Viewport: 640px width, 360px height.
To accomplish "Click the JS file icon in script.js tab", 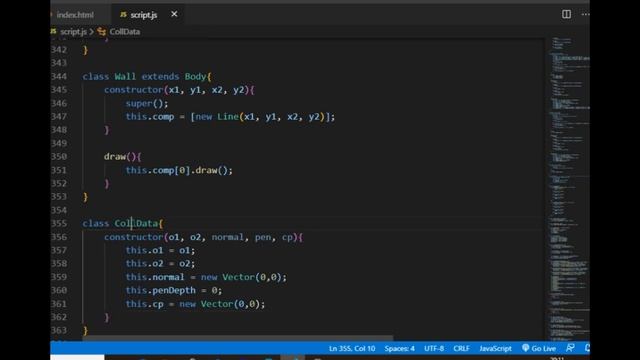I will pyautogui.click(x=123, y=15).
